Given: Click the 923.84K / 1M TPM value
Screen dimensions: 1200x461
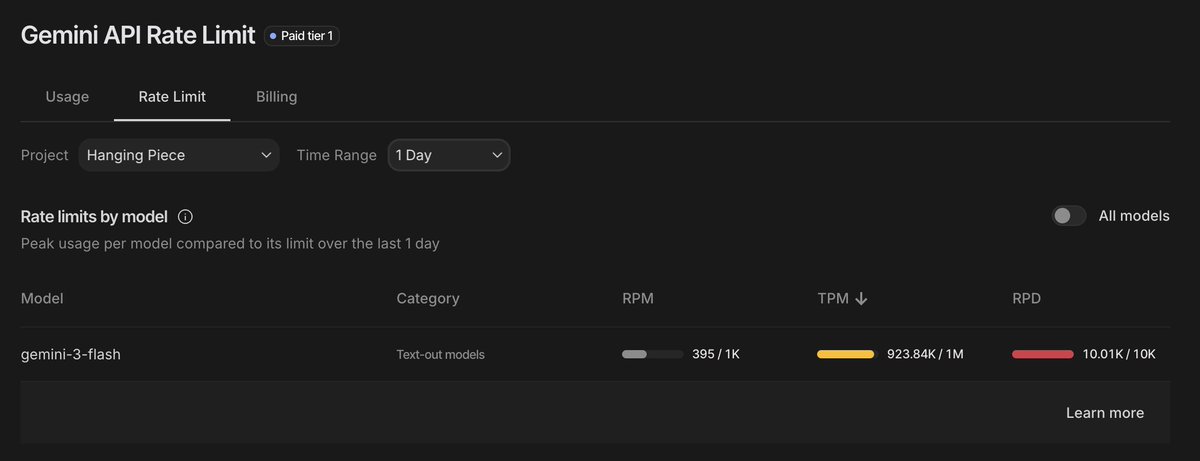Looking at the screenshot, I should pyautogui.click(x=925, y=354).
